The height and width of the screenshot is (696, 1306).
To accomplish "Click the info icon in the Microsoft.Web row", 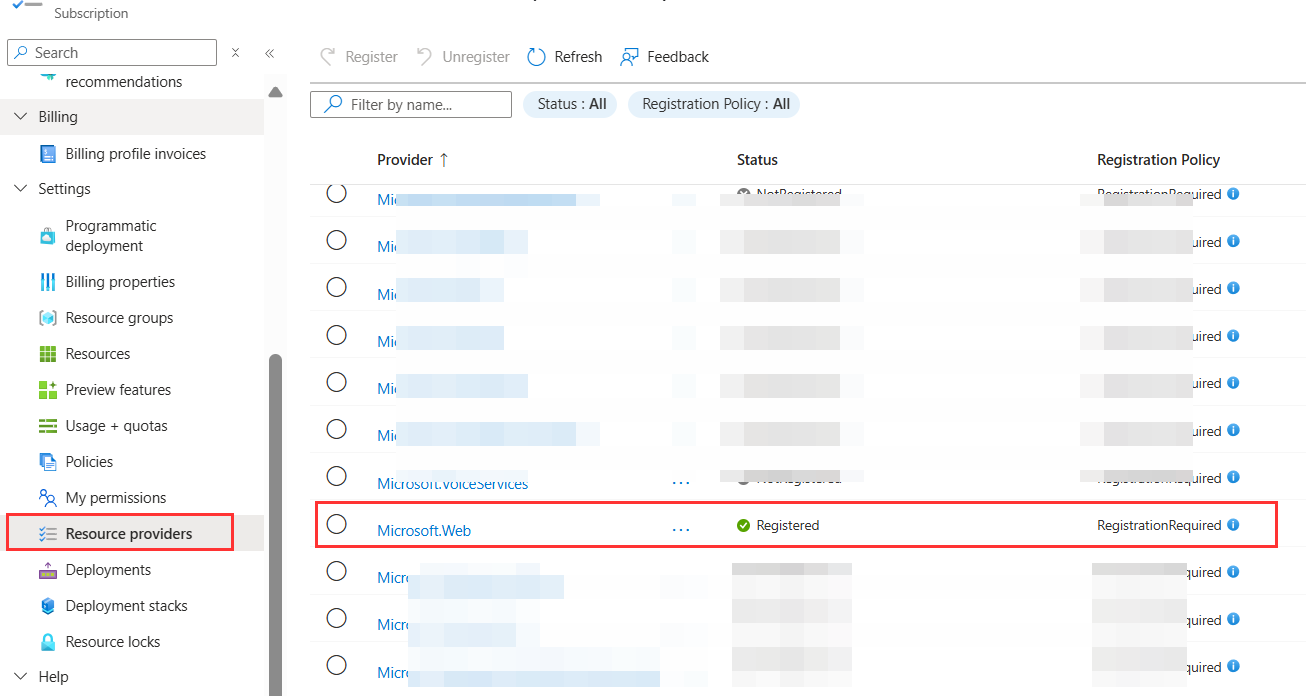I will click(1233, 525).
